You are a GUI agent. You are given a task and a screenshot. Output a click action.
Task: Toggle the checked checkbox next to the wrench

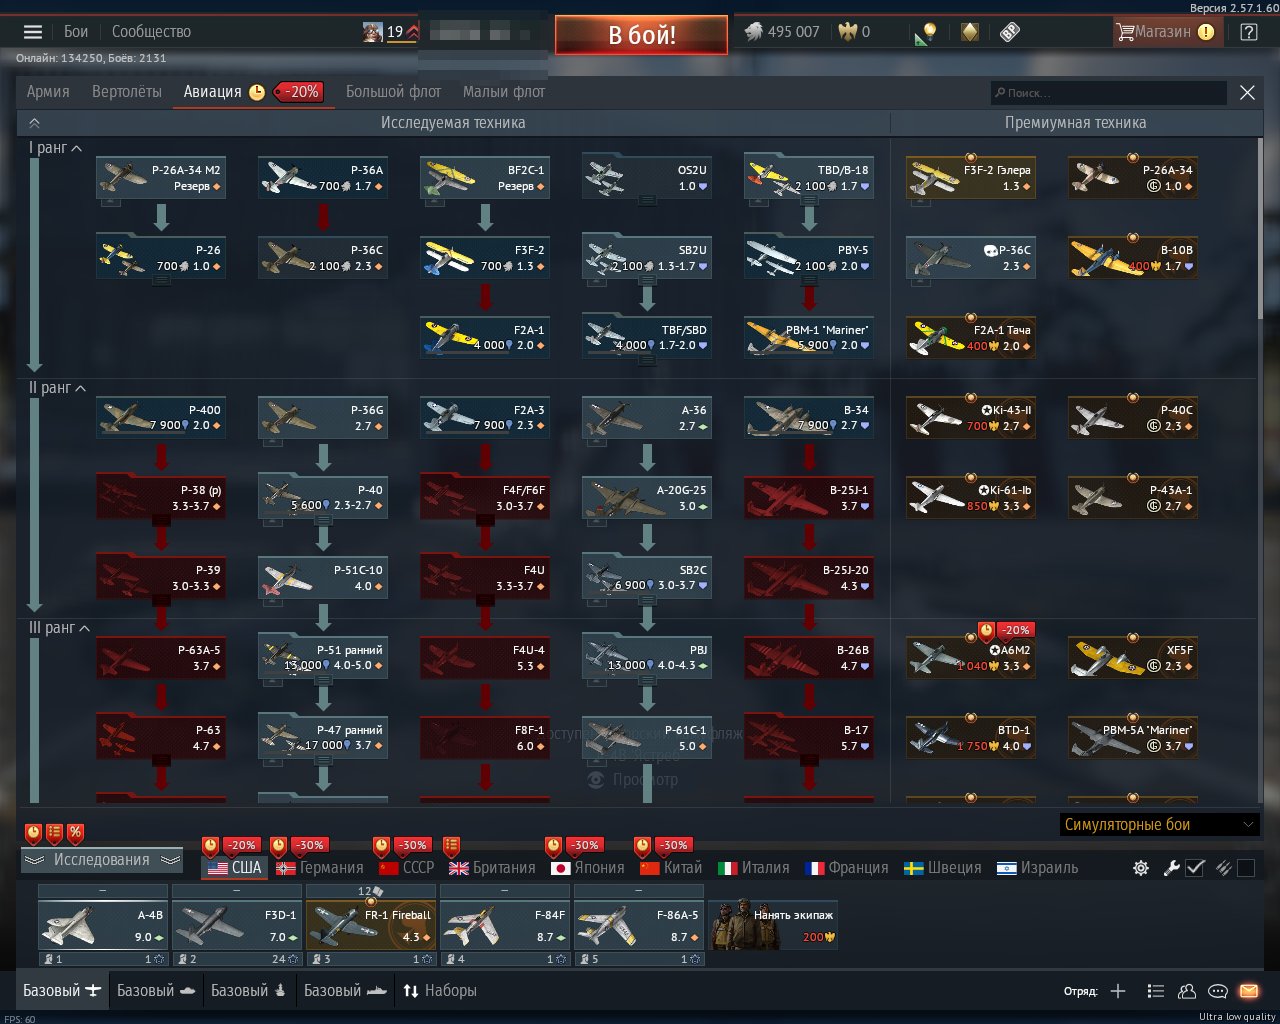(x=1195, y=868)
